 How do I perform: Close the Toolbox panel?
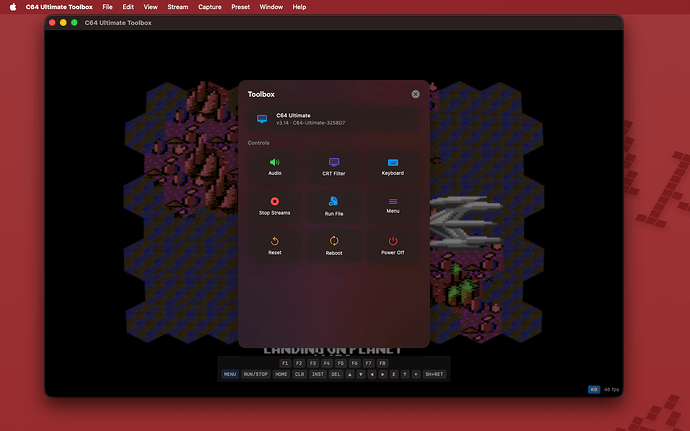click(415, 94)
